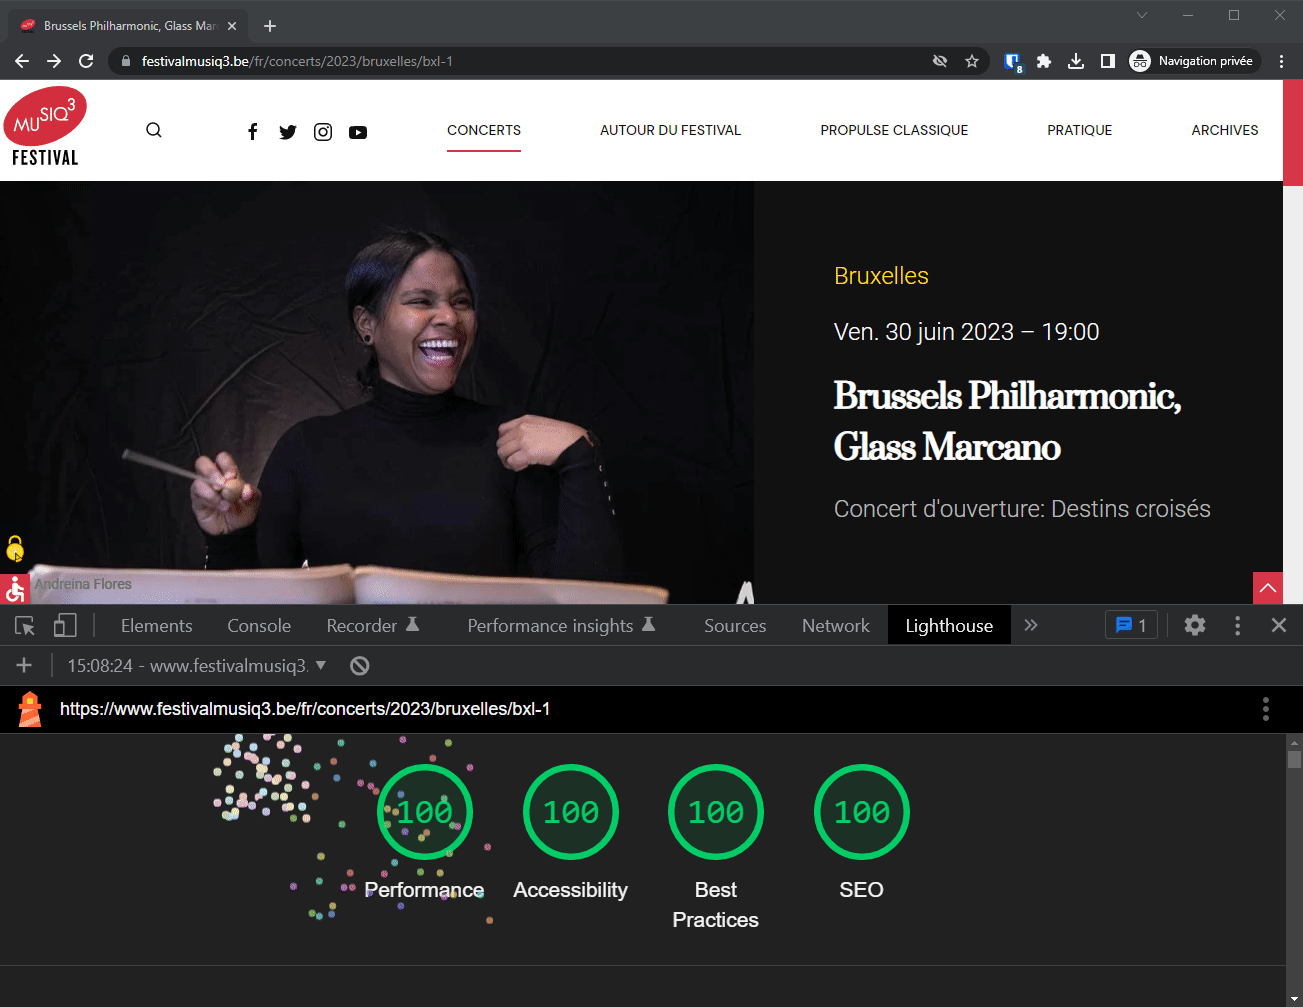This screenshot has height=1007, width=1303.
Task: Open AUTOUR DU FESTIVAL menu
Action: click(x=670, y=130)
